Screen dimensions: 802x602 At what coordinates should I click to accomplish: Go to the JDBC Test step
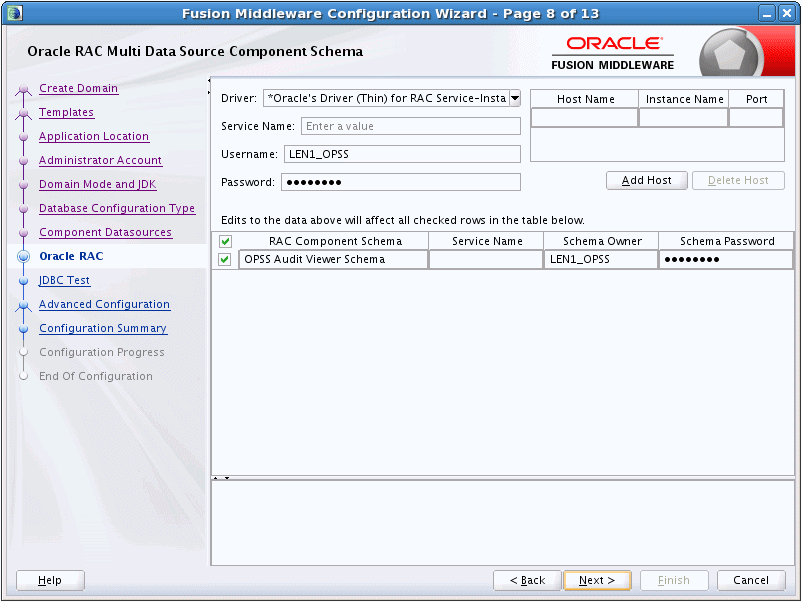[64, 280]
